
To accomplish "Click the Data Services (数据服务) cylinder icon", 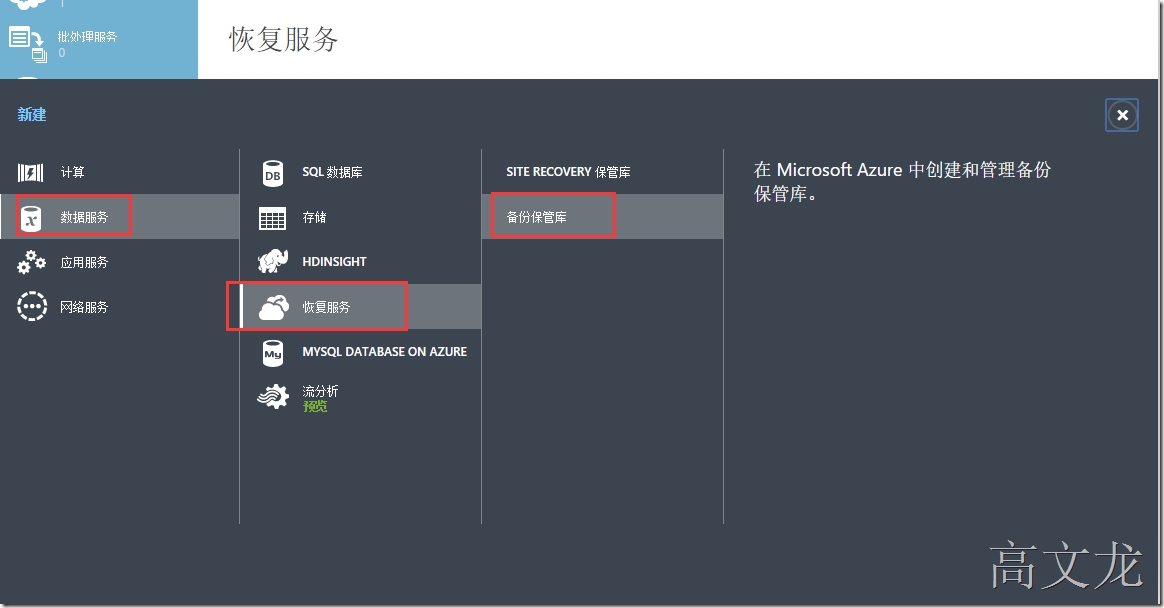I will [x=31, y=218].
